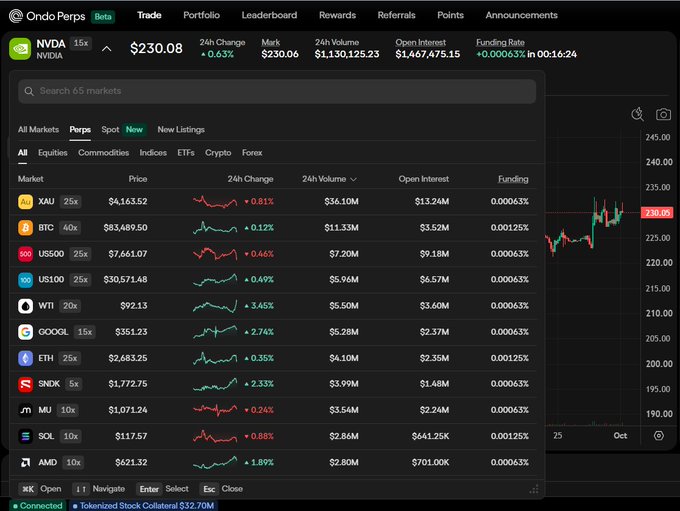The height and width of the screenshot is (511, 680).
Task: Sort by the 24h Change column header
Action: pyautogui.click(x=250, y=179)
